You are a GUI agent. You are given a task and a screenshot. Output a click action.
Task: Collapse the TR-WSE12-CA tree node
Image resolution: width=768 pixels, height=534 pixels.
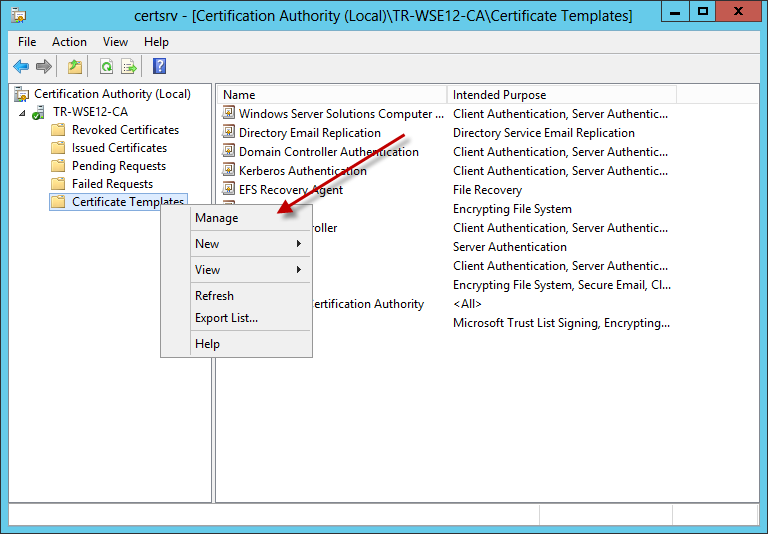22,112
